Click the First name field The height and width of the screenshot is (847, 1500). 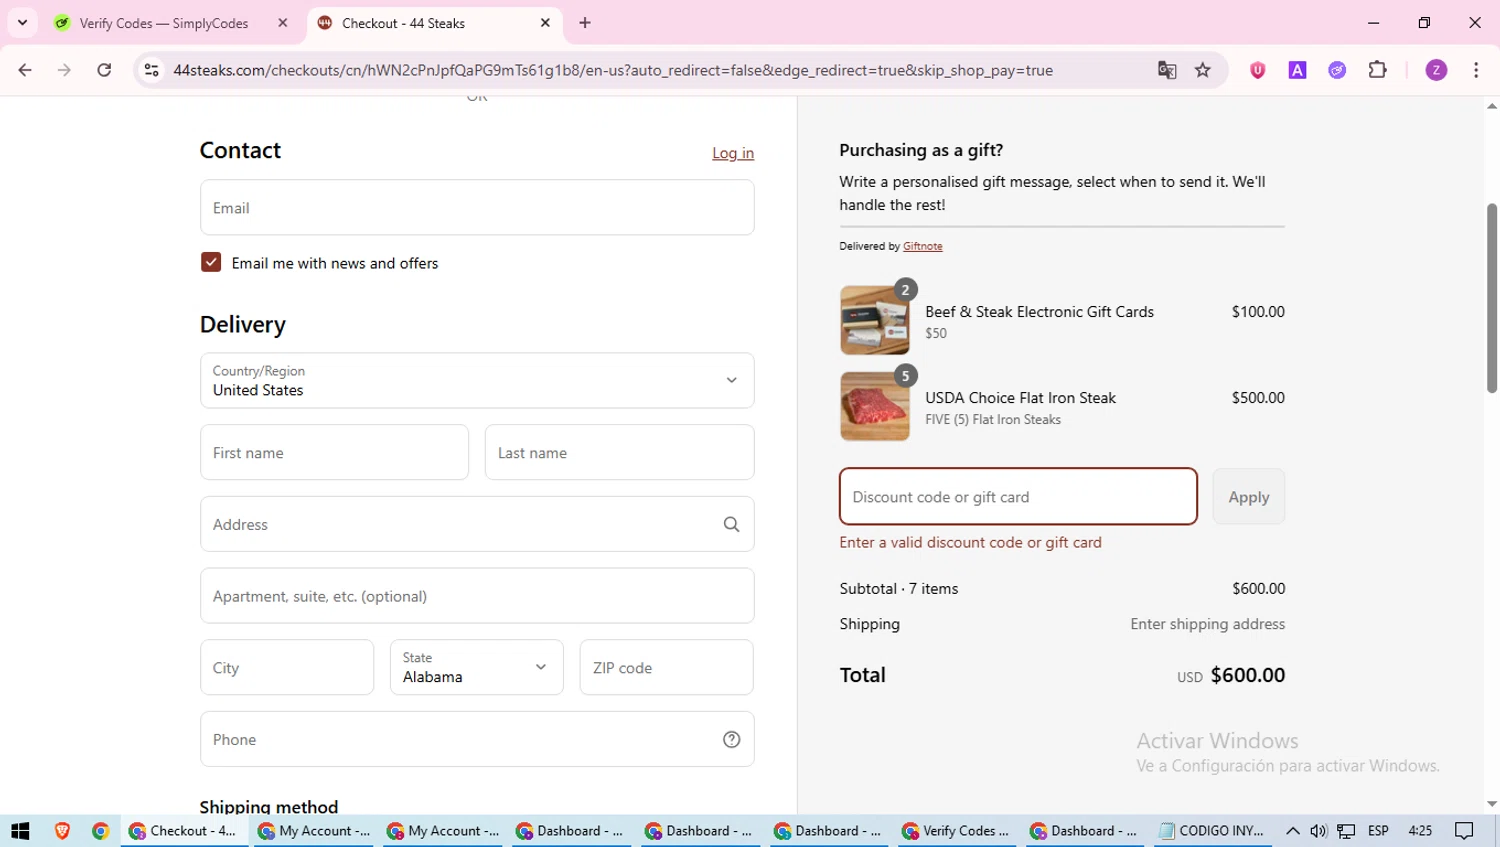coord(334,452)
